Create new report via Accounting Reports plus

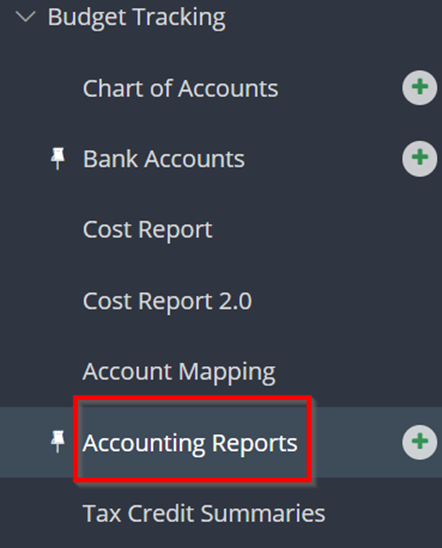[x=420, y=442]
